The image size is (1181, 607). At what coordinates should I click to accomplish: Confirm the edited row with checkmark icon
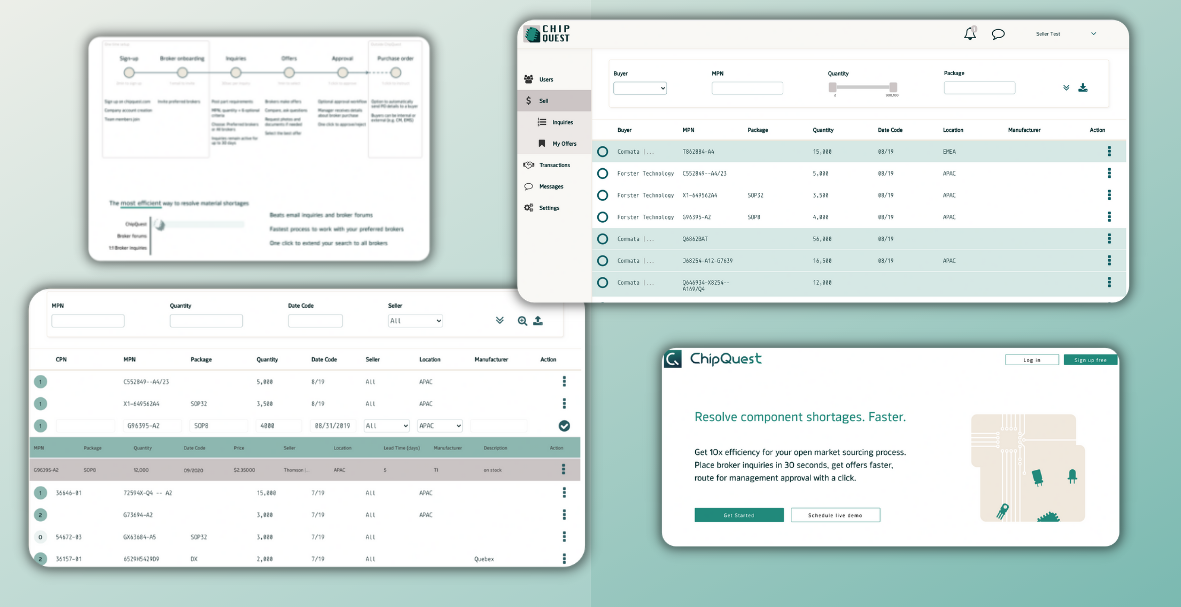coord(564,426)
